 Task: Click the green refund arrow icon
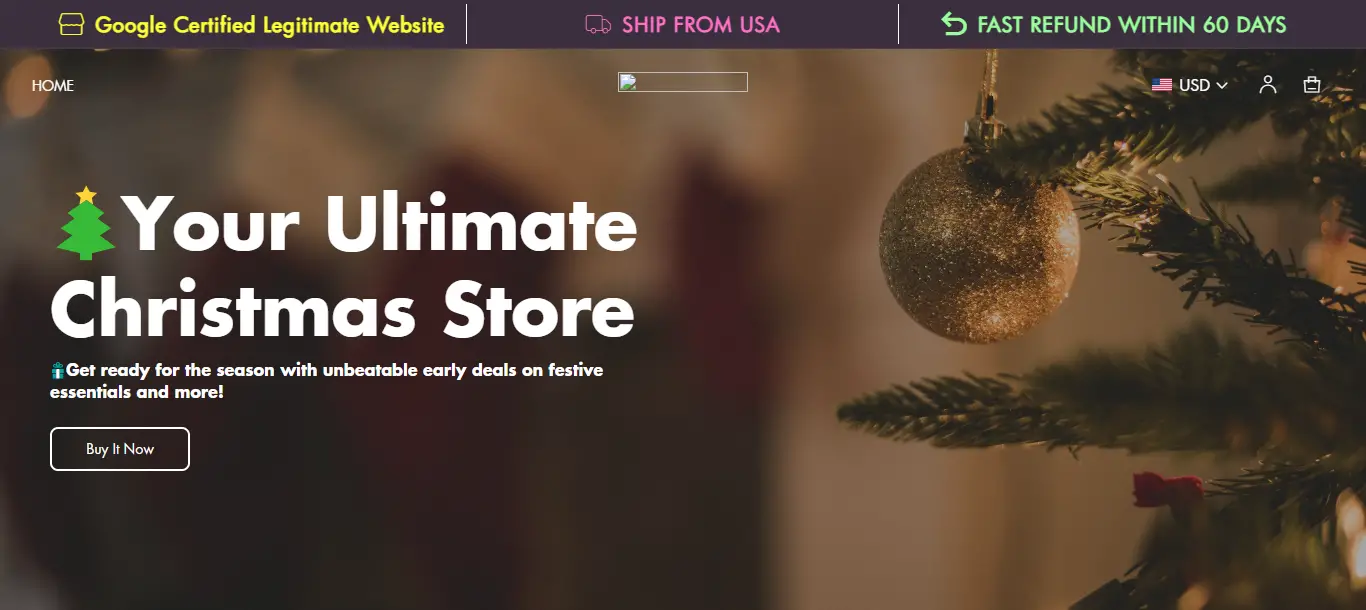point(954,24)
